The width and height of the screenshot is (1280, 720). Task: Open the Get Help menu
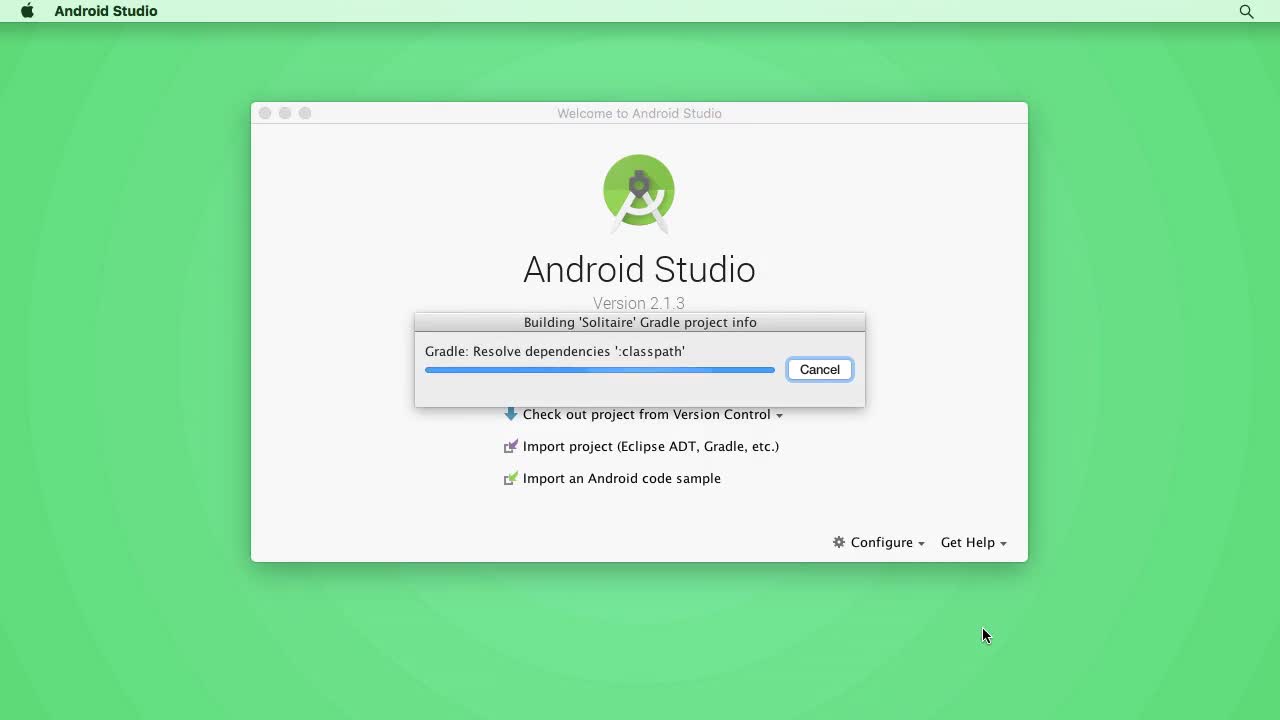[x=973, y=542]
